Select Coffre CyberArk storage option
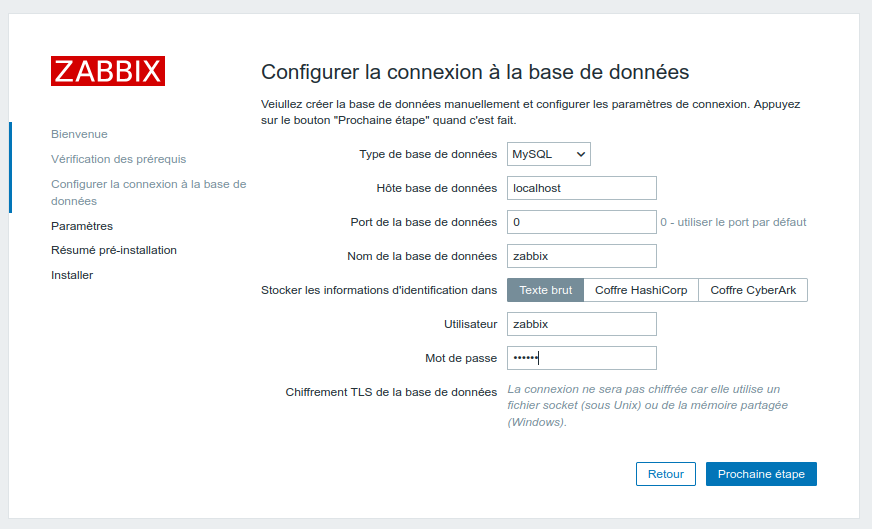The width and height of the screenshot is (872, 529). pyautogui.click(x=753, y=290)
